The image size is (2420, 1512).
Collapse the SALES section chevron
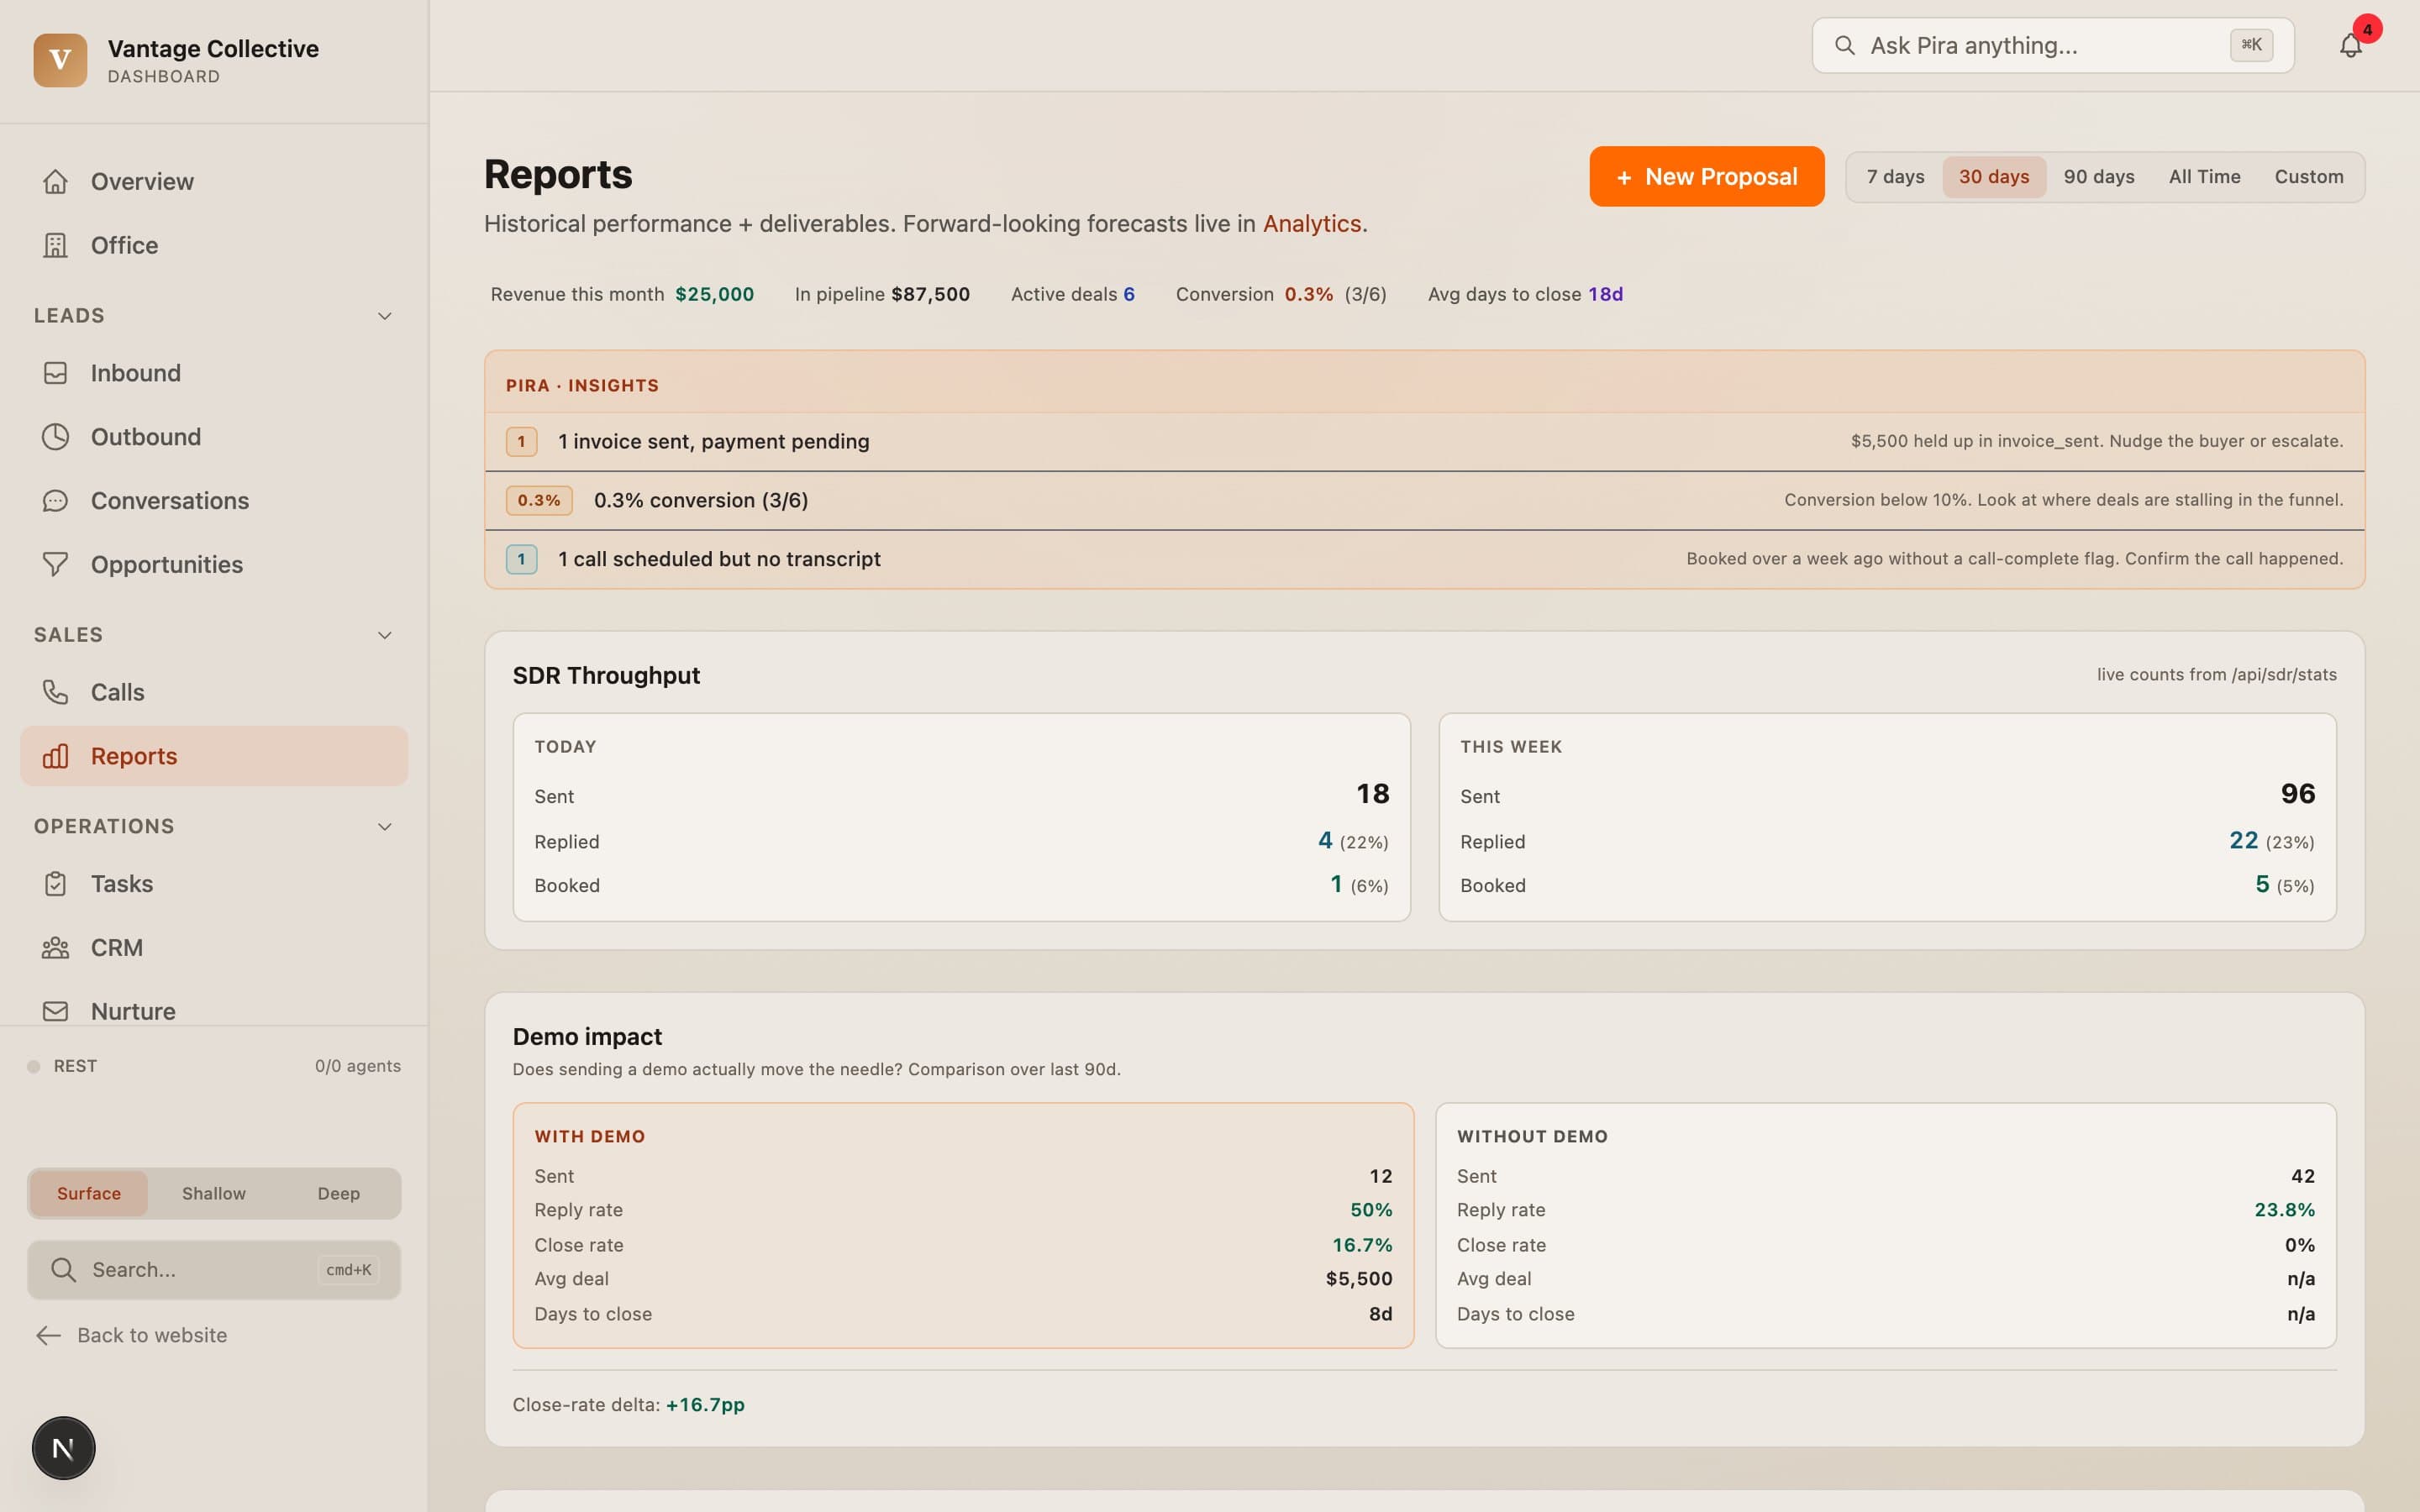click(385, 635)
